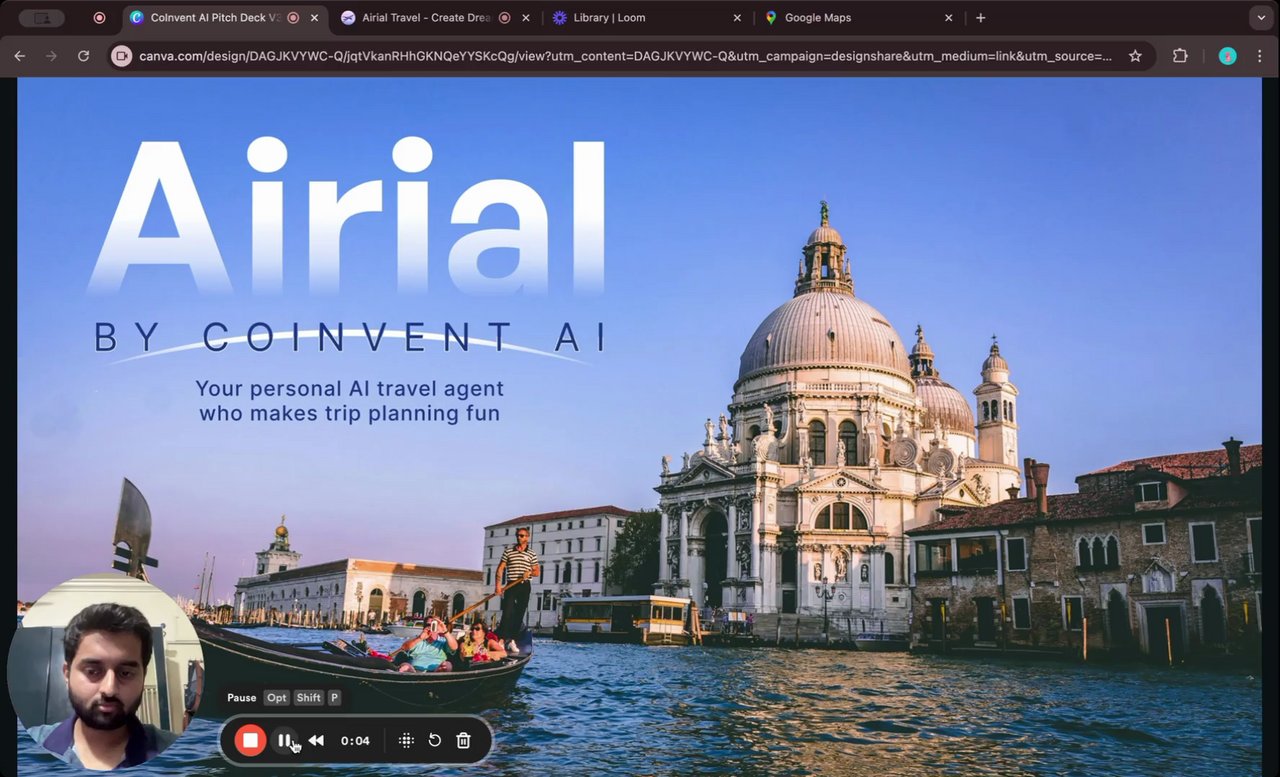This screenshot has width=1280, height=777.
Task: Open the Chrome profile avatar
Action: [1228, 56]
